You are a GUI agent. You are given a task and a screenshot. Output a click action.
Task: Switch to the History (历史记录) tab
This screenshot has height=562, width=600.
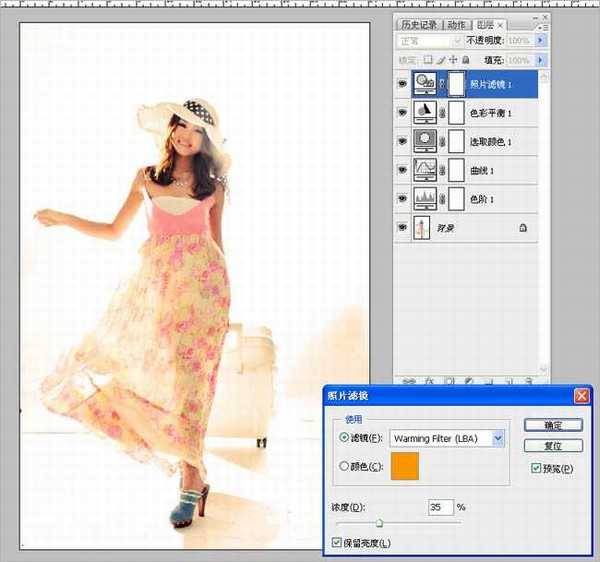click(420, 25)
